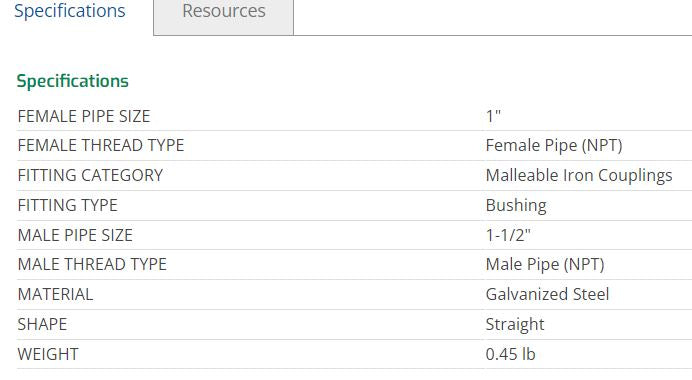The height and width of the screenshot is (380, 692).
Task: Click the FITTING CATEGORY label
Action: 90,176
